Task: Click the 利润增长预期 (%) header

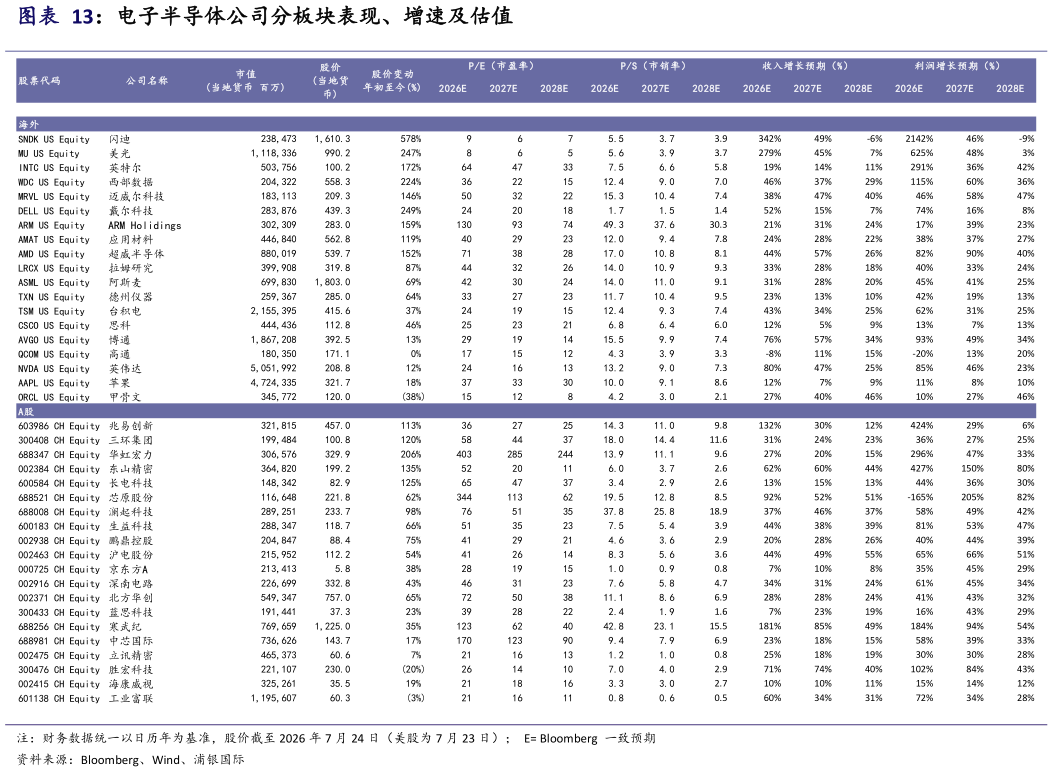Action: [957, 66]
